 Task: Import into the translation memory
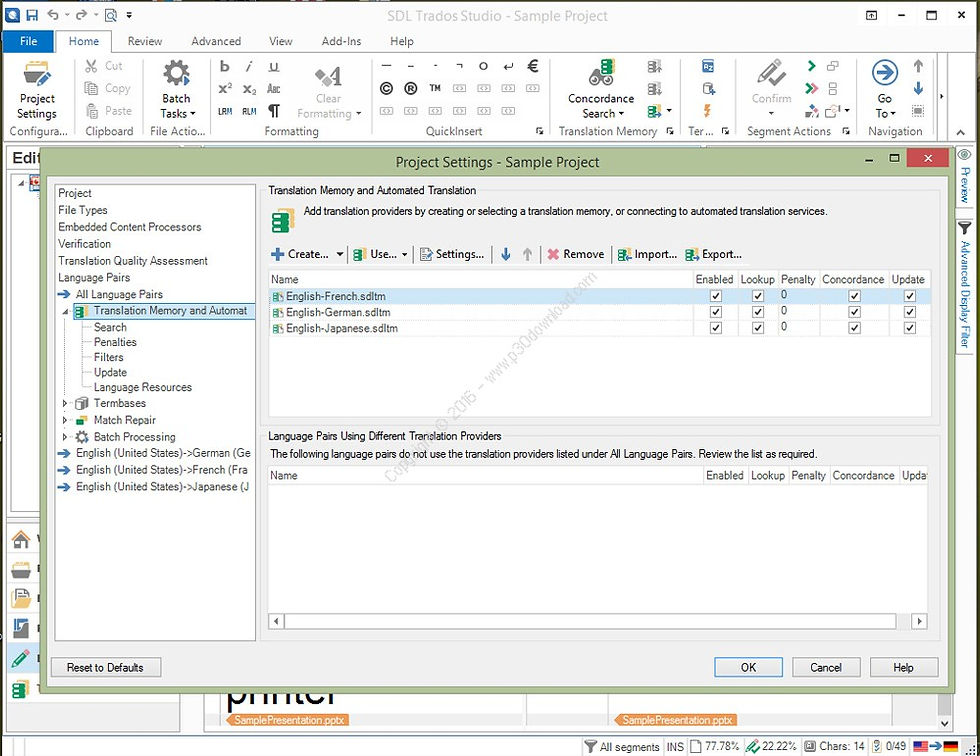pos(647,254)
